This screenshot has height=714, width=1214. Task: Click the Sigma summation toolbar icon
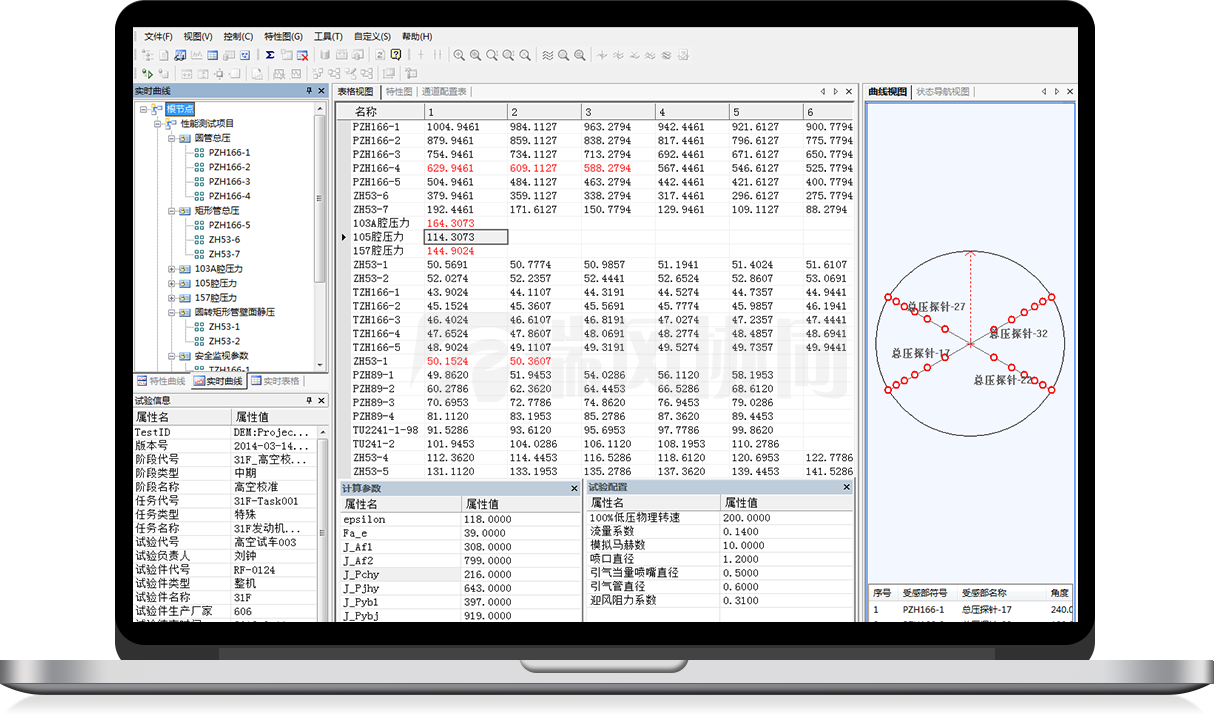click(x=270, y=55)
